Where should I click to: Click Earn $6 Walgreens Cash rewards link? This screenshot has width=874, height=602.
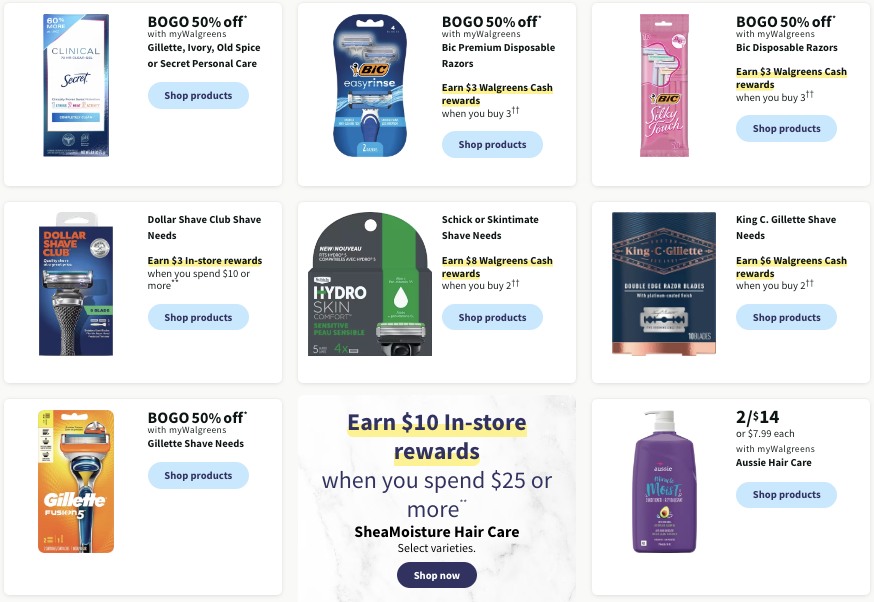[791, 267]
